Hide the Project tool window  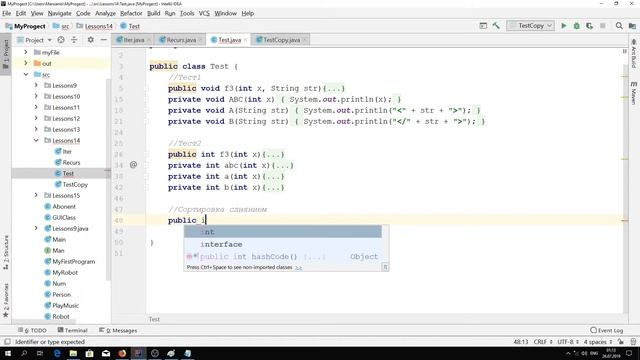click(104, 40)
